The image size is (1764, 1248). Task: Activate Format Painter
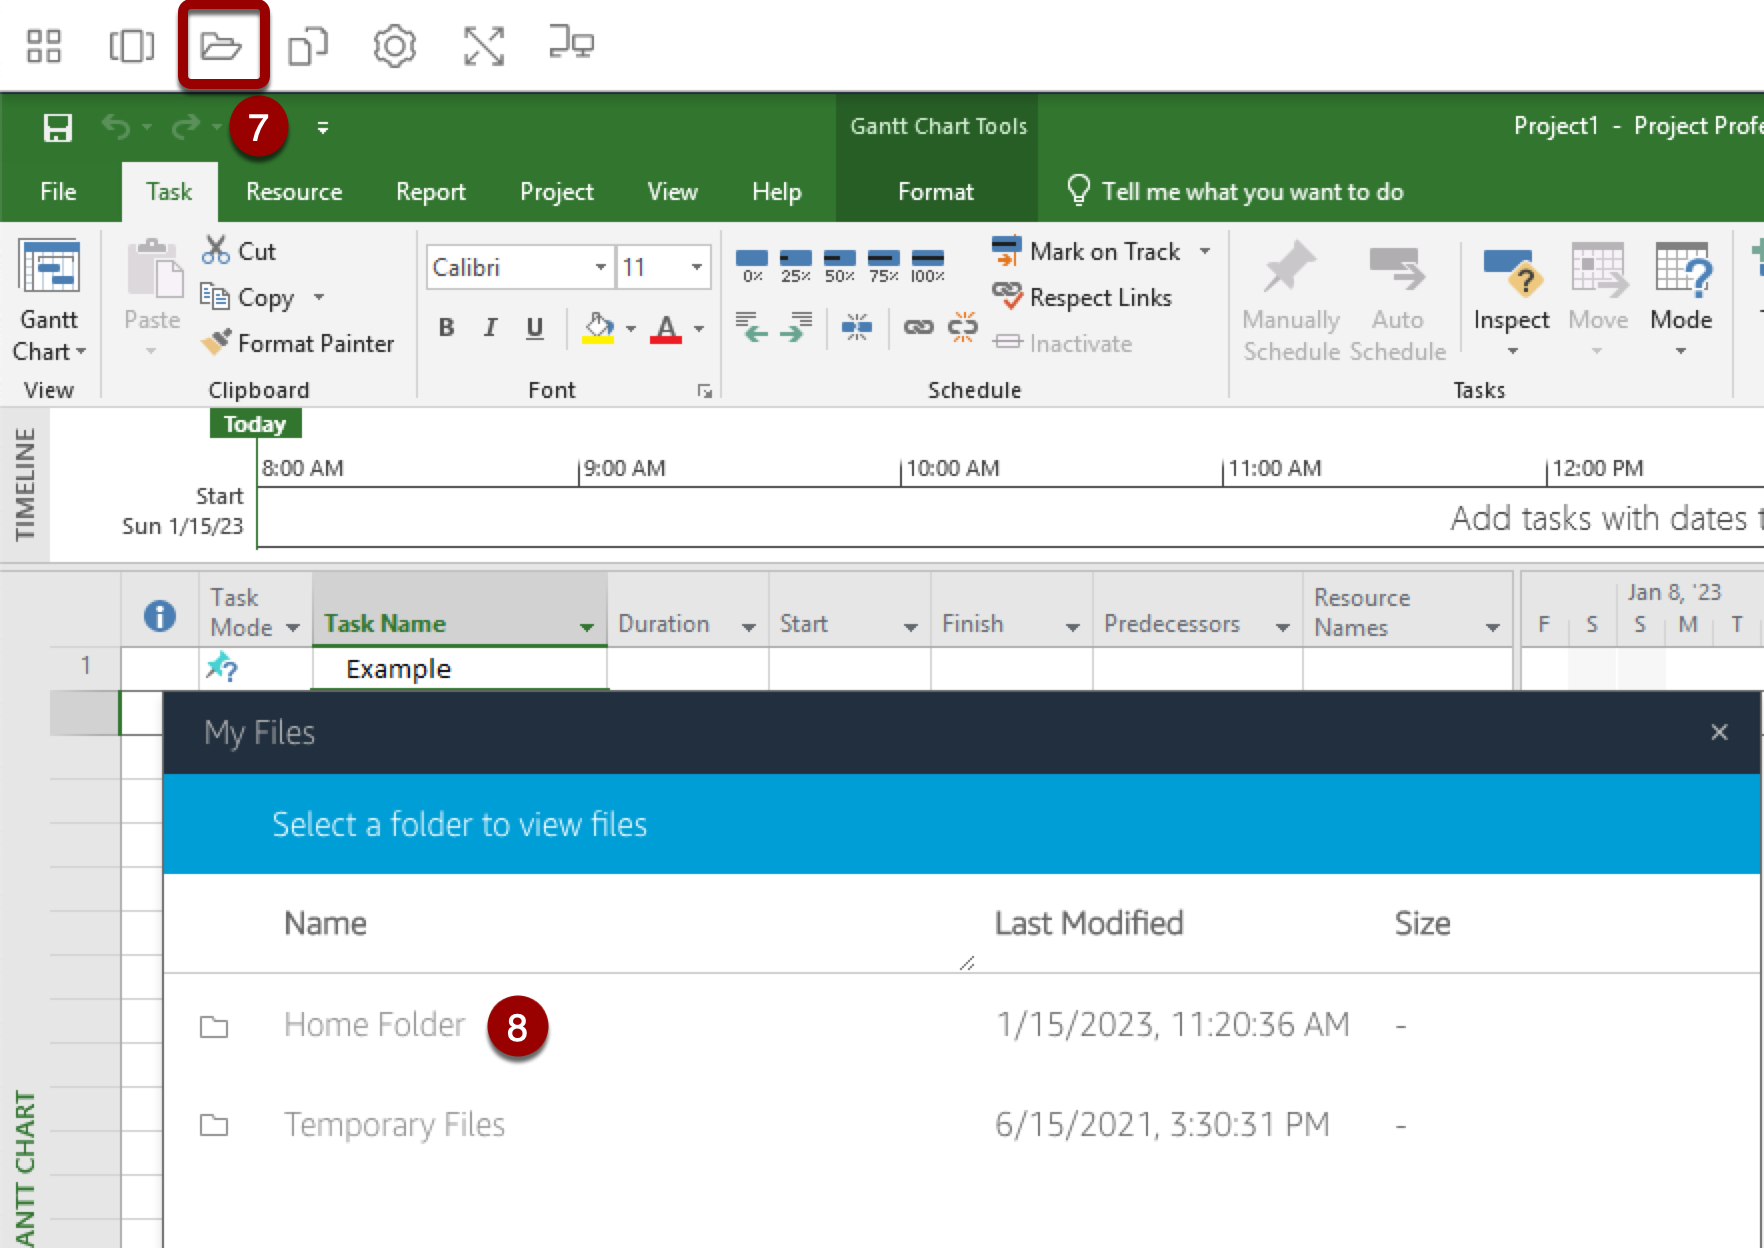tap(297, 343)
